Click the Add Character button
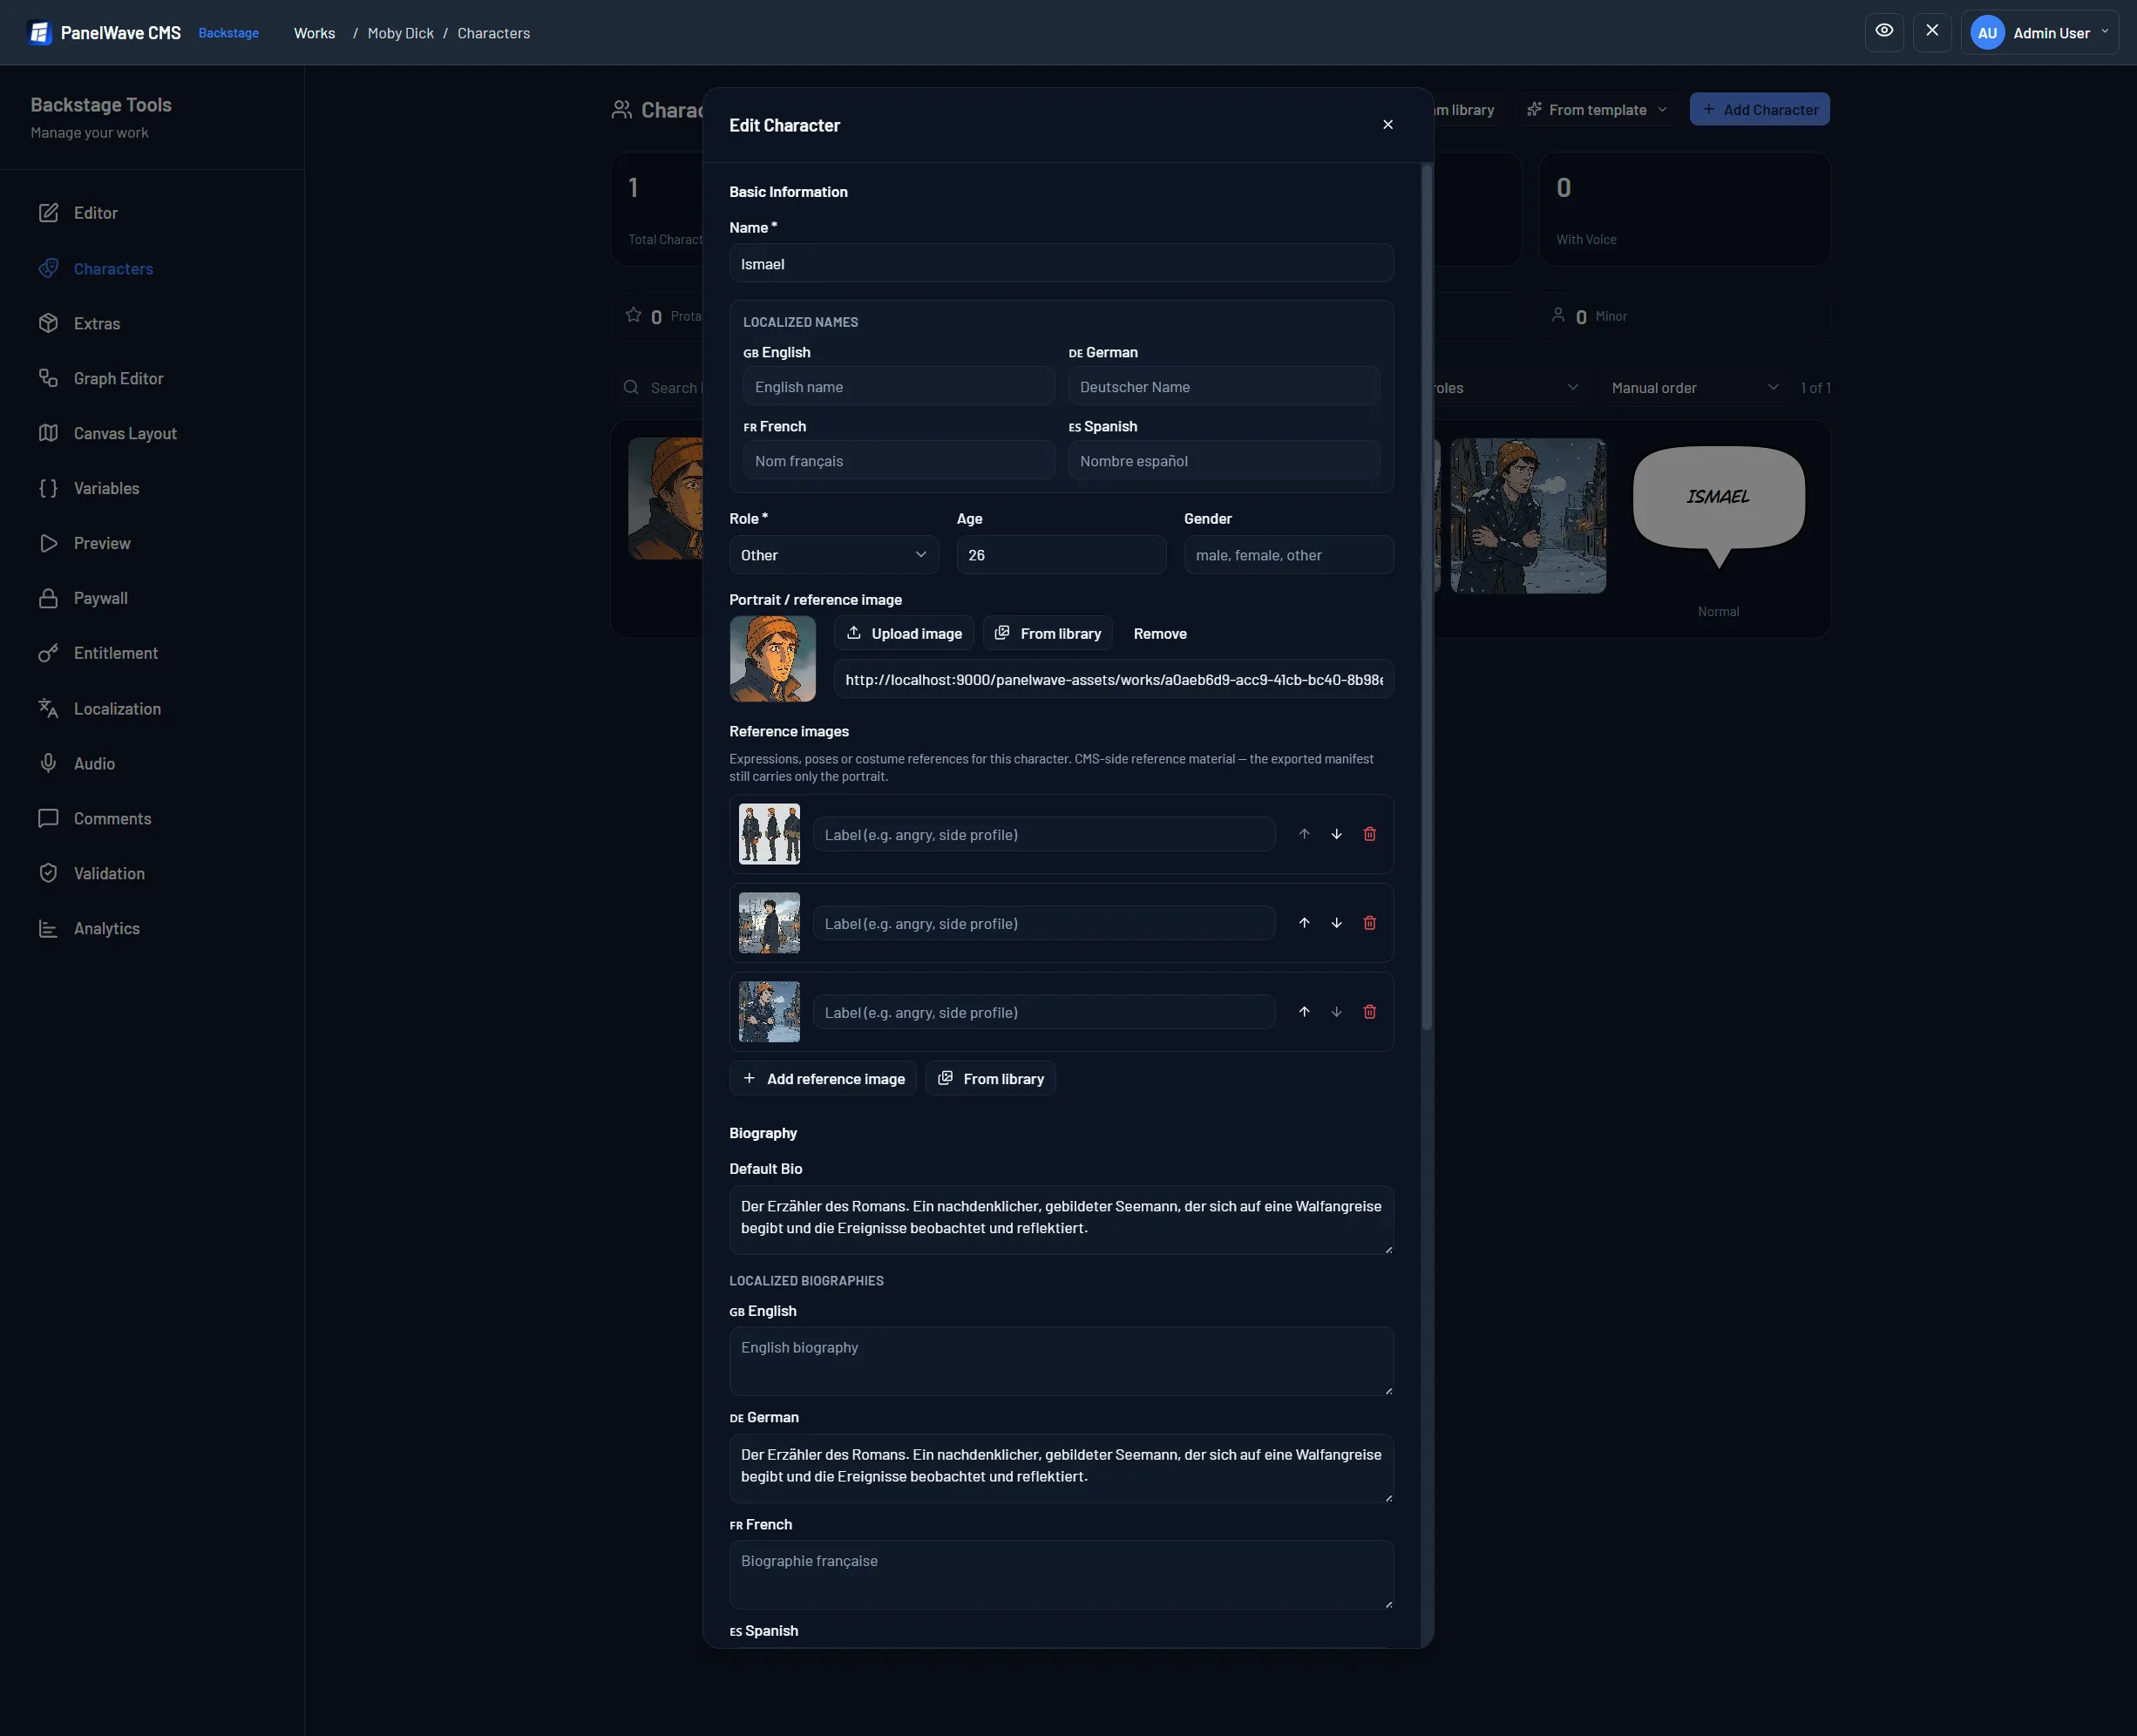 pyautogui.click(x=1760, y=109)
